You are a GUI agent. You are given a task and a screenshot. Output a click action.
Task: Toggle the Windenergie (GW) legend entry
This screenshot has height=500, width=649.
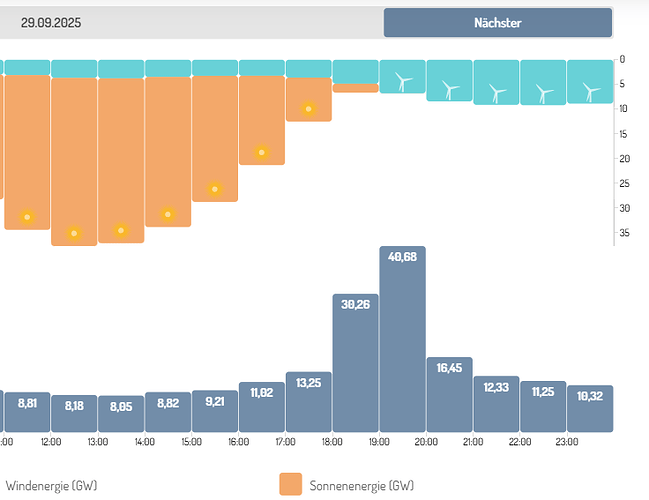tap(50, 486)
